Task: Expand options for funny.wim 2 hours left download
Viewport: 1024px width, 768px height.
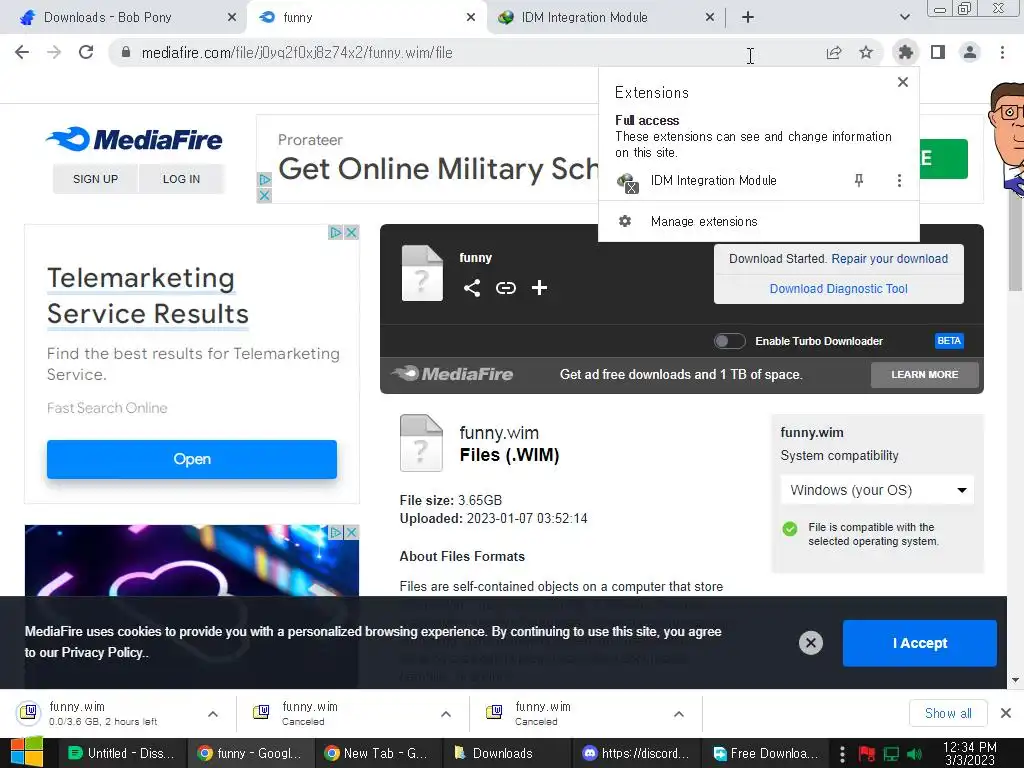Action: click(x=213, y=714)
